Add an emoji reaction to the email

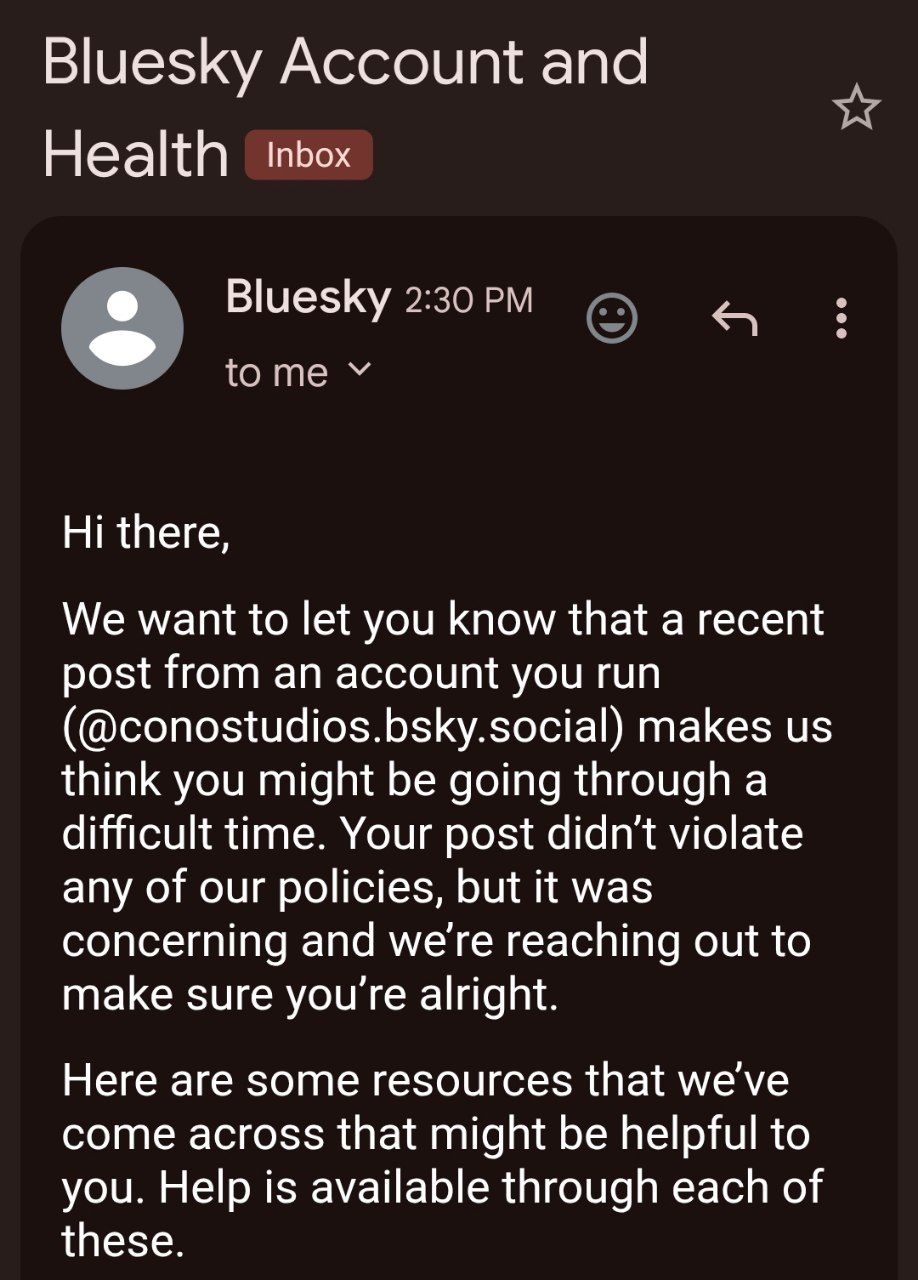tap(612, 319)
